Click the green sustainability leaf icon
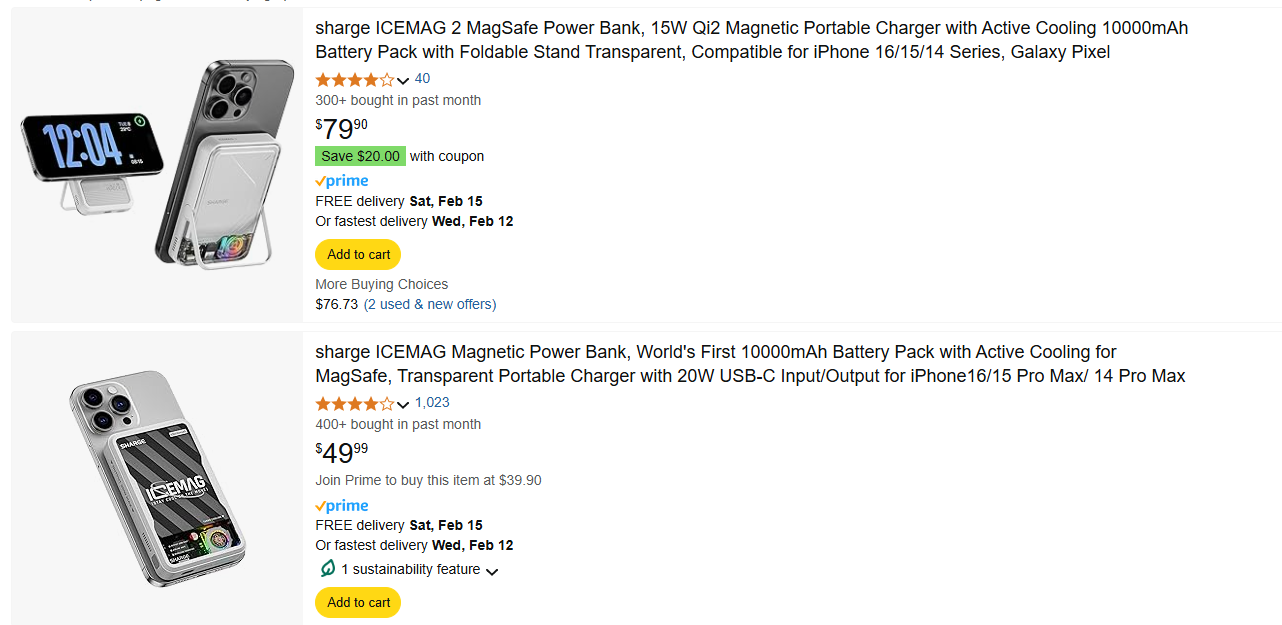Image resolution: width=1282 pixels, height=625 pixels. click(327, 569)
